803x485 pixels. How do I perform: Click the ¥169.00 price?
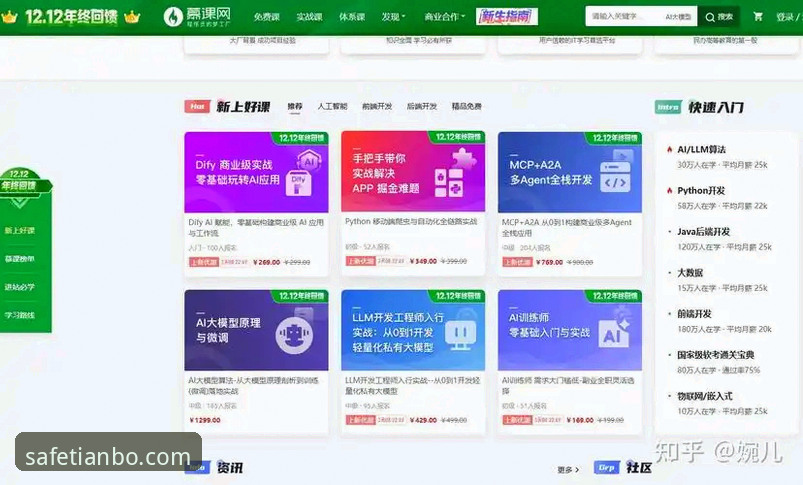[x=580, y=420]
